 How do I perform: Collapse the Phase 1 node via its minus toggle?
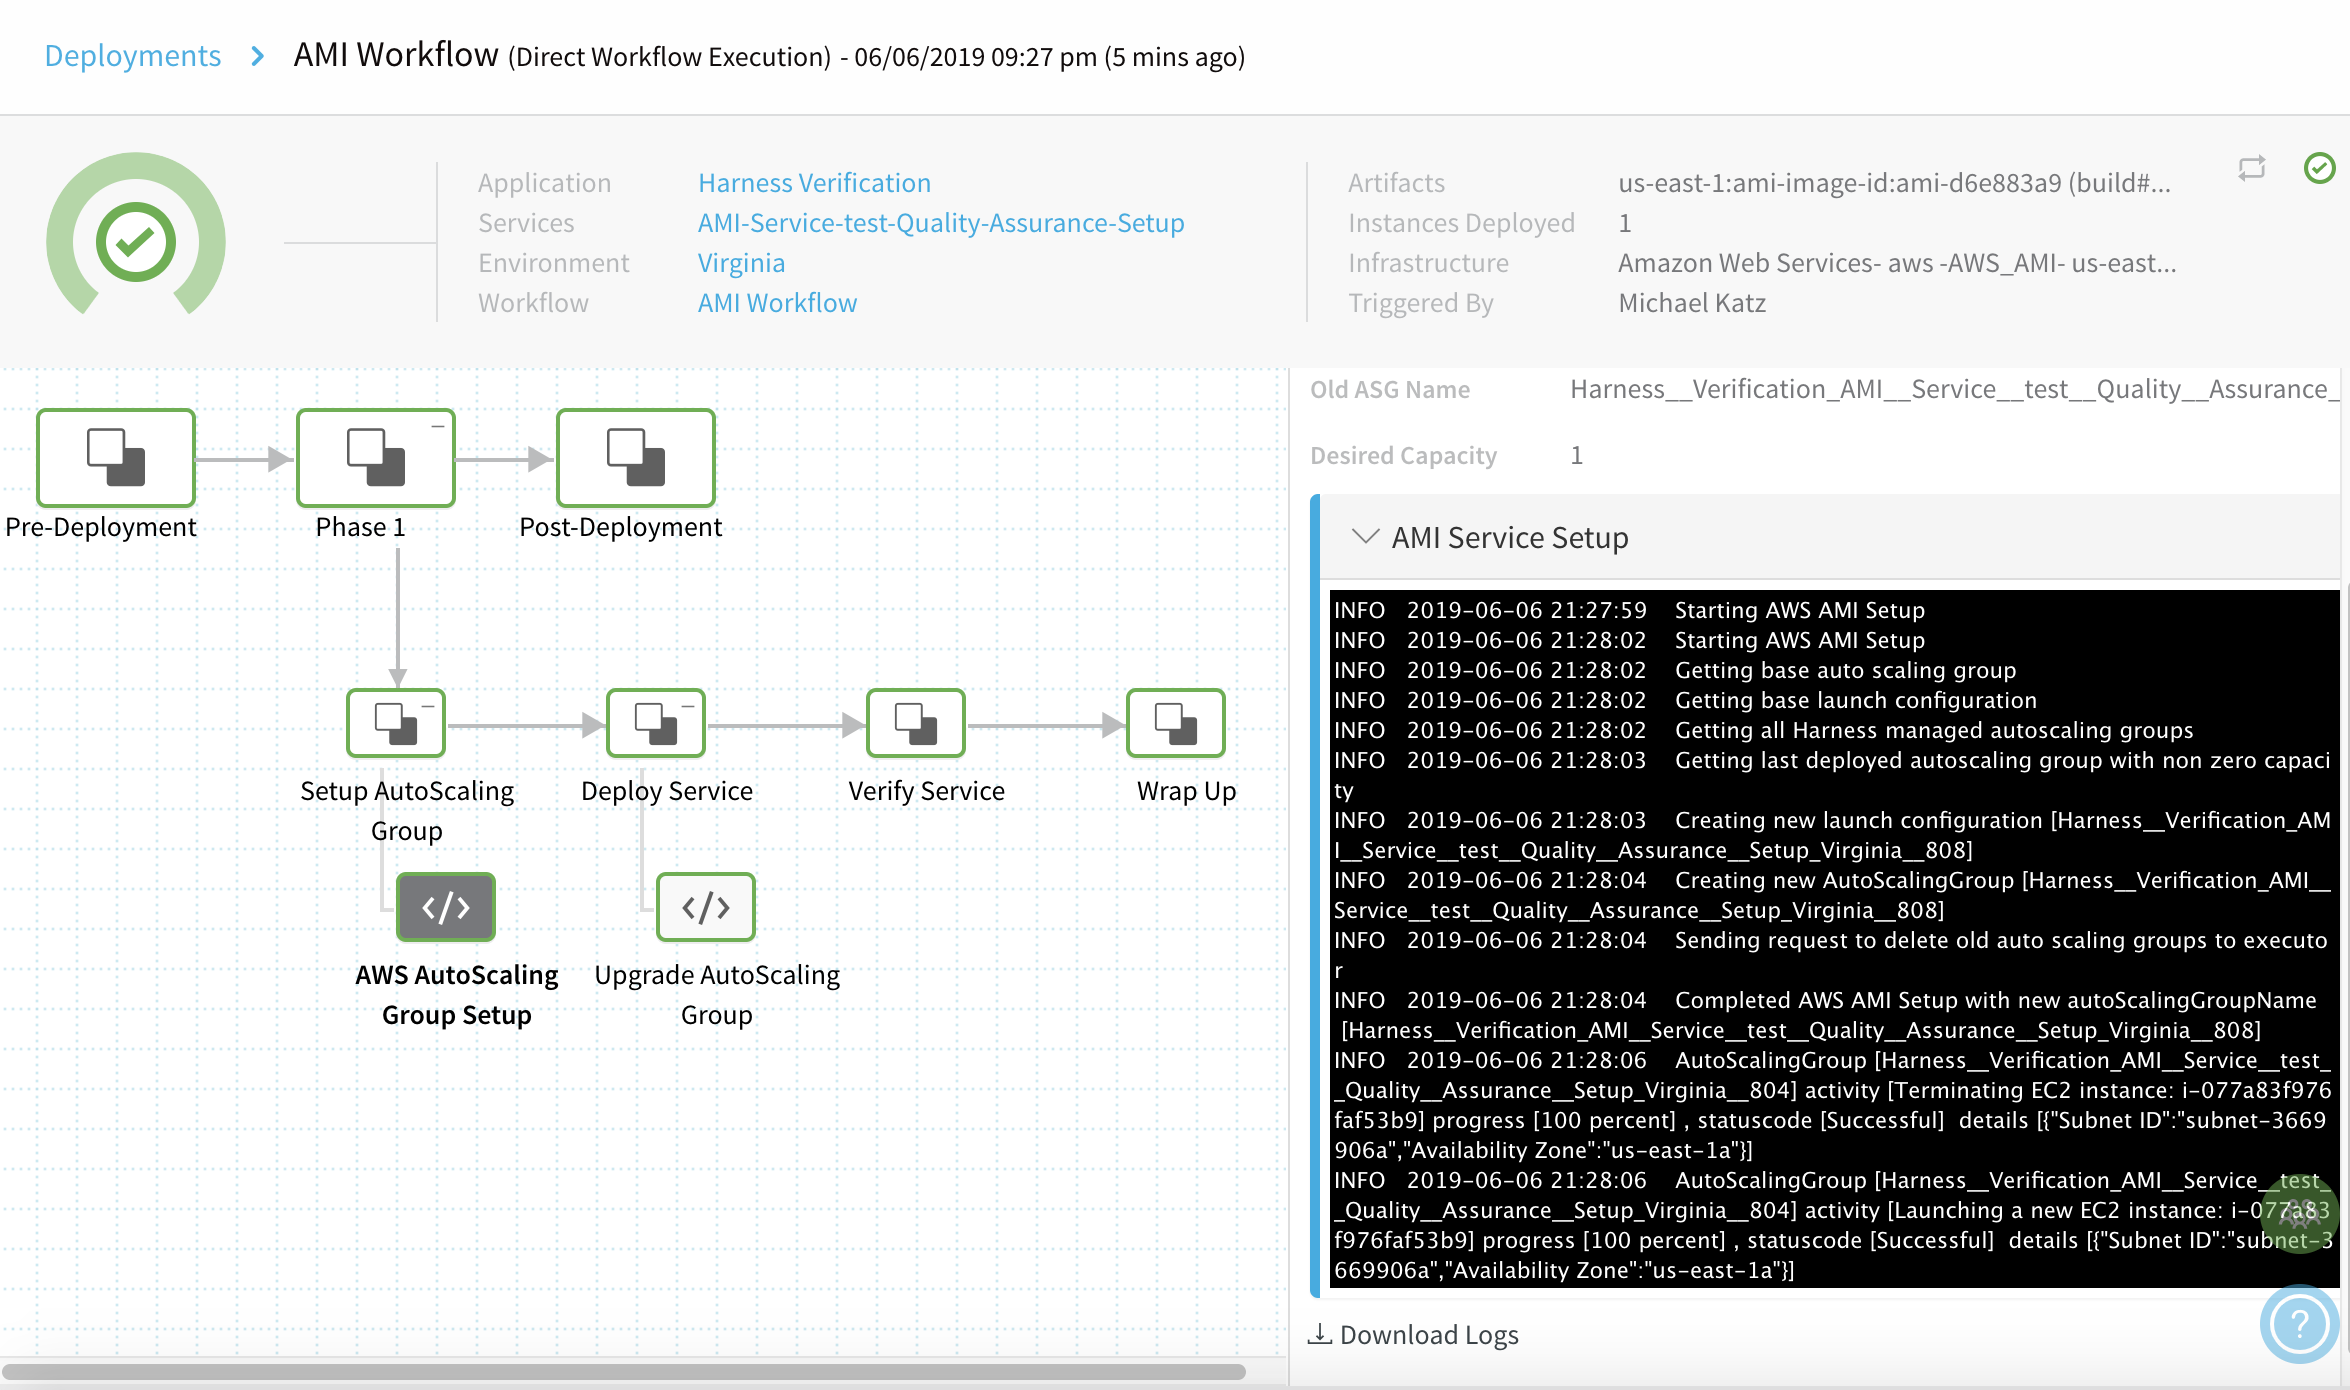pos(438,426)
